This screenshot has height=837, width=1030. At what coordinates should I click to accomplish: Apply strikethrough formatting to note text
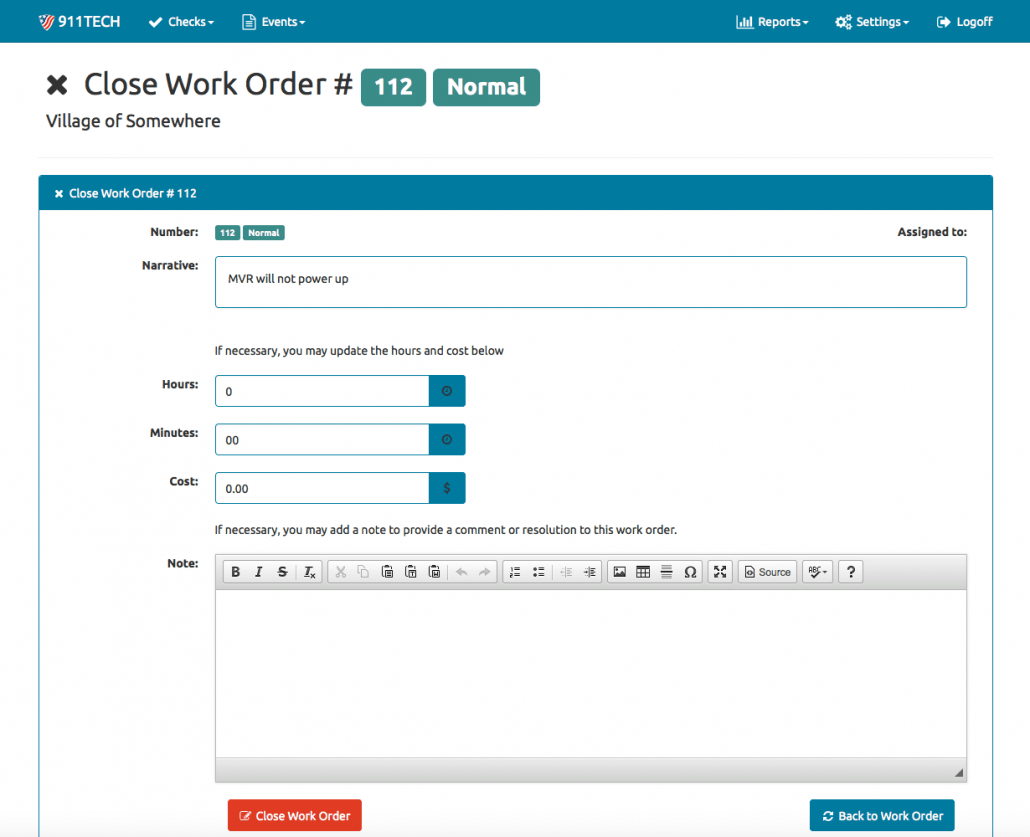click(283, 571)
